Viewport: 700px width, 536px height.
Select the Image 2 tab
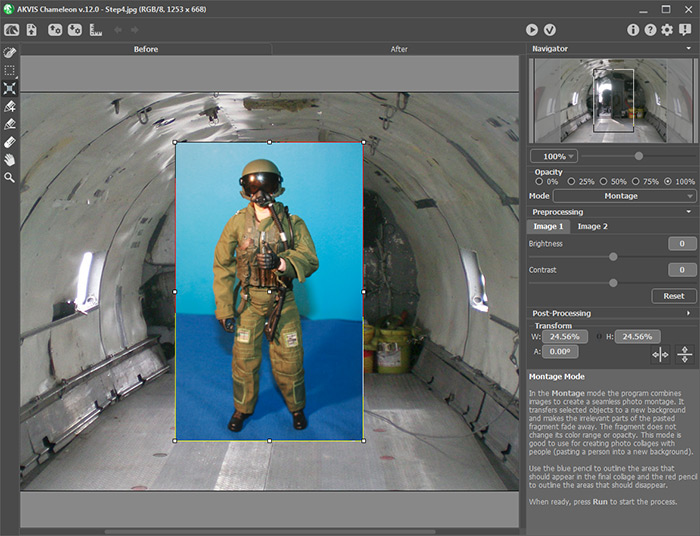[x=592, y=226]
